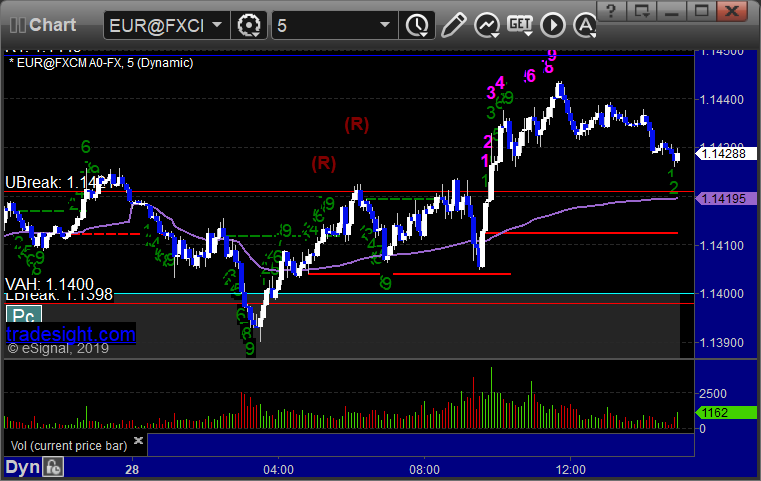Click the 04:00 time axis label

pyautogui.click(x=278, y=469)
